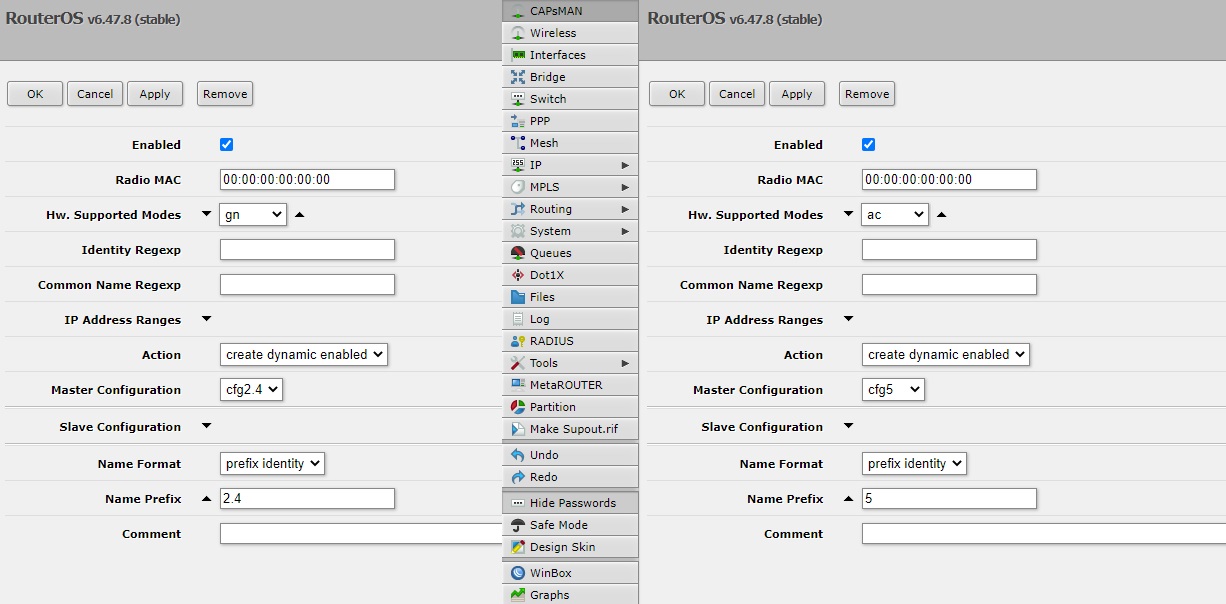Click the WinBox icon
The width and height of the screenshot is (1226, 604).
pyautogui.click(x=517, y=573)
